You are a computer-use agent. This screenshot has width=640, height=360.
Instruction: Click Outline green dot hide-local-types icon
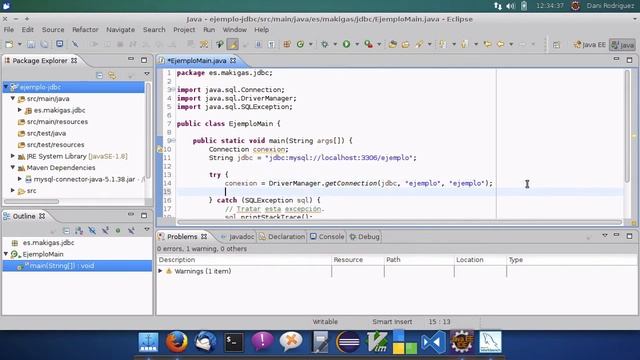(x=118, y=231)
